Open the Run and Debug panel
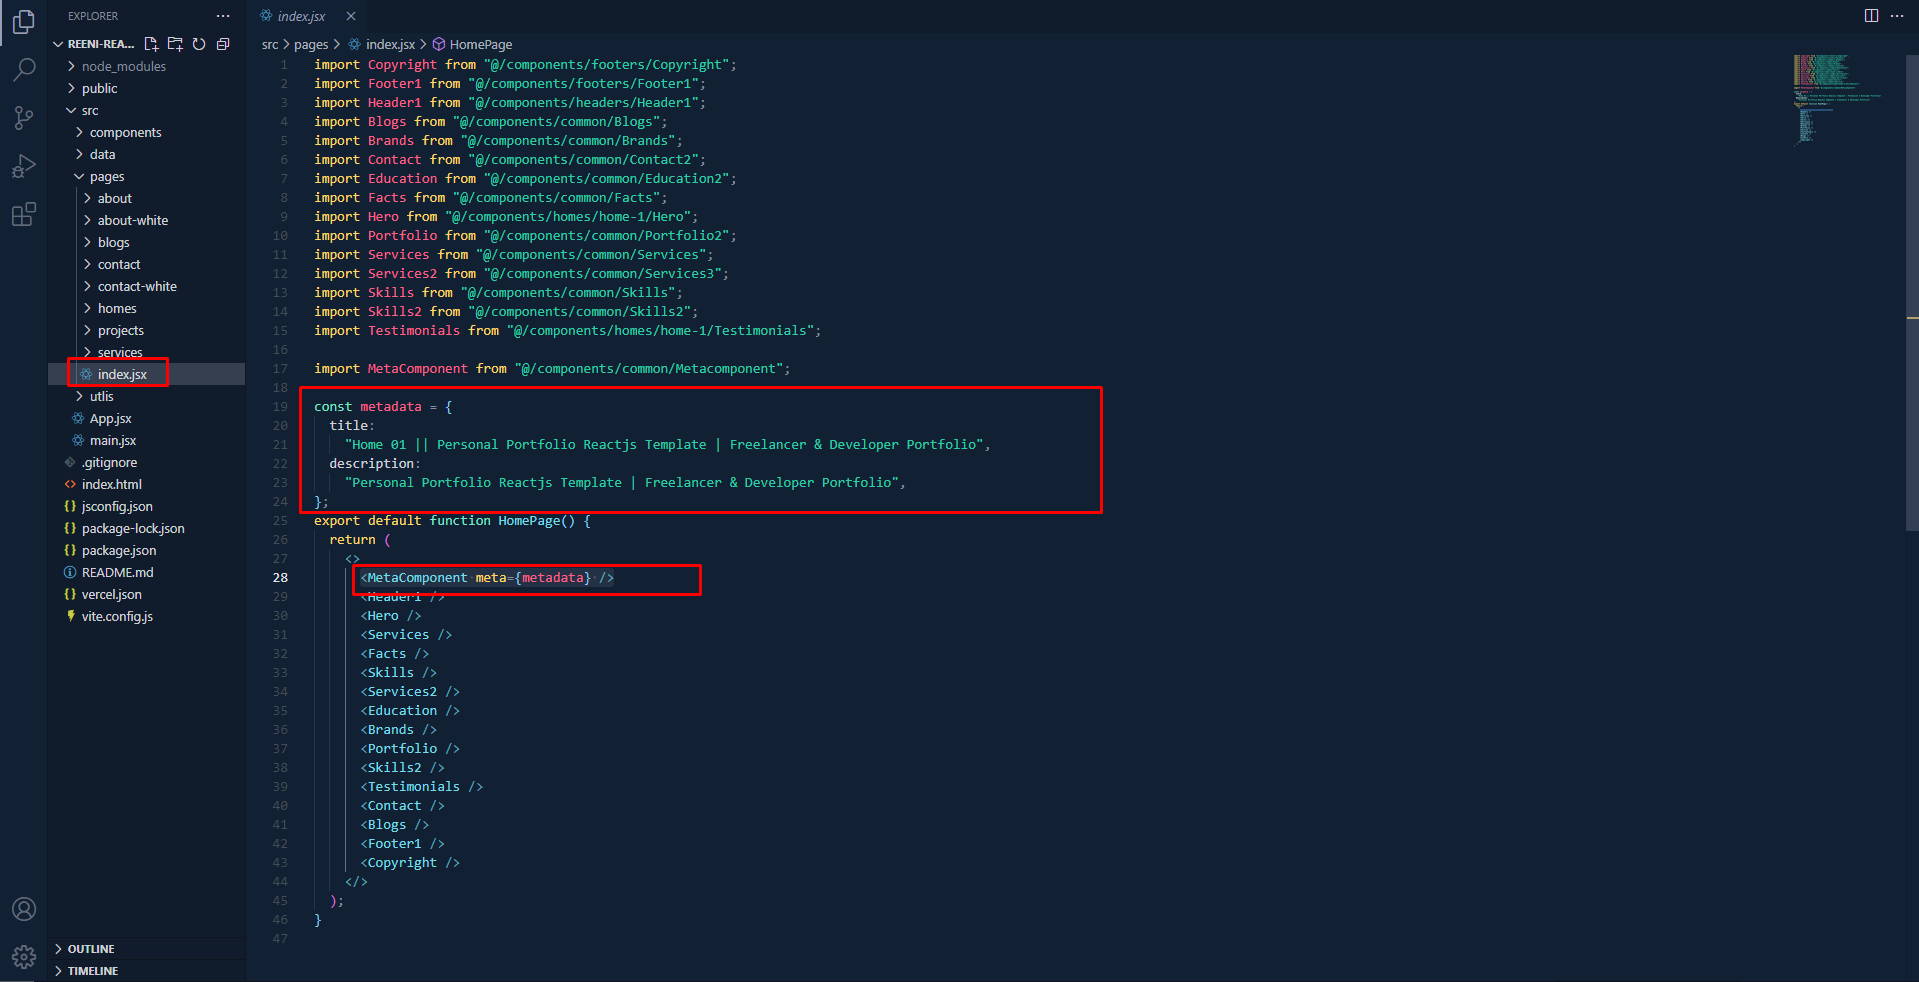 point(24,166)
